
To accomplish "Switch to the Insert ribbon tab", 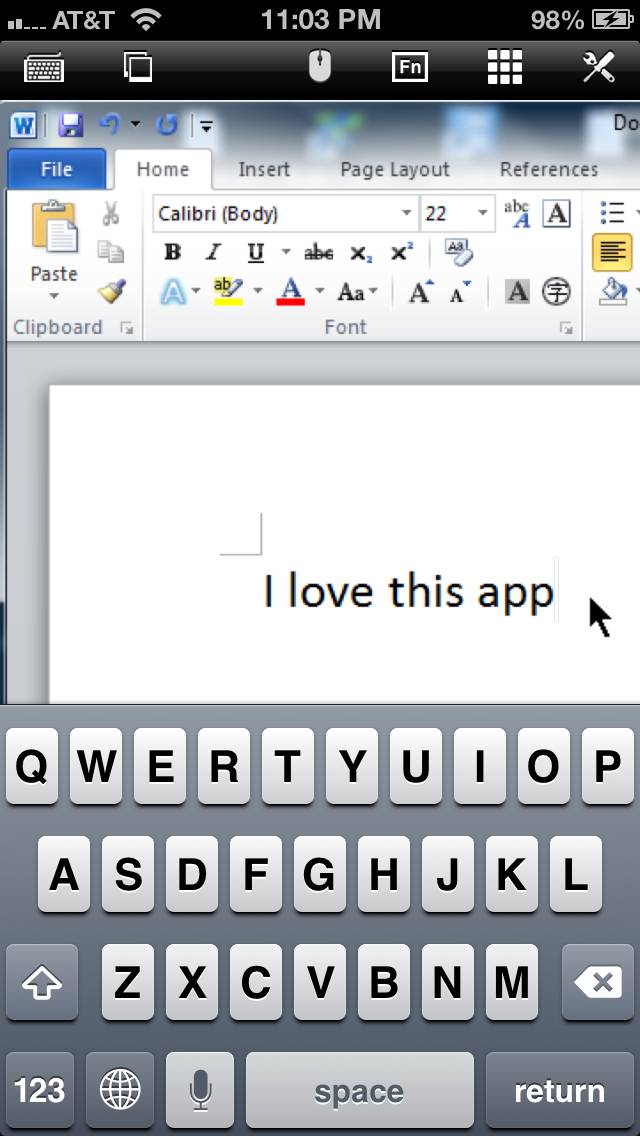I will [x=264, y=169].
